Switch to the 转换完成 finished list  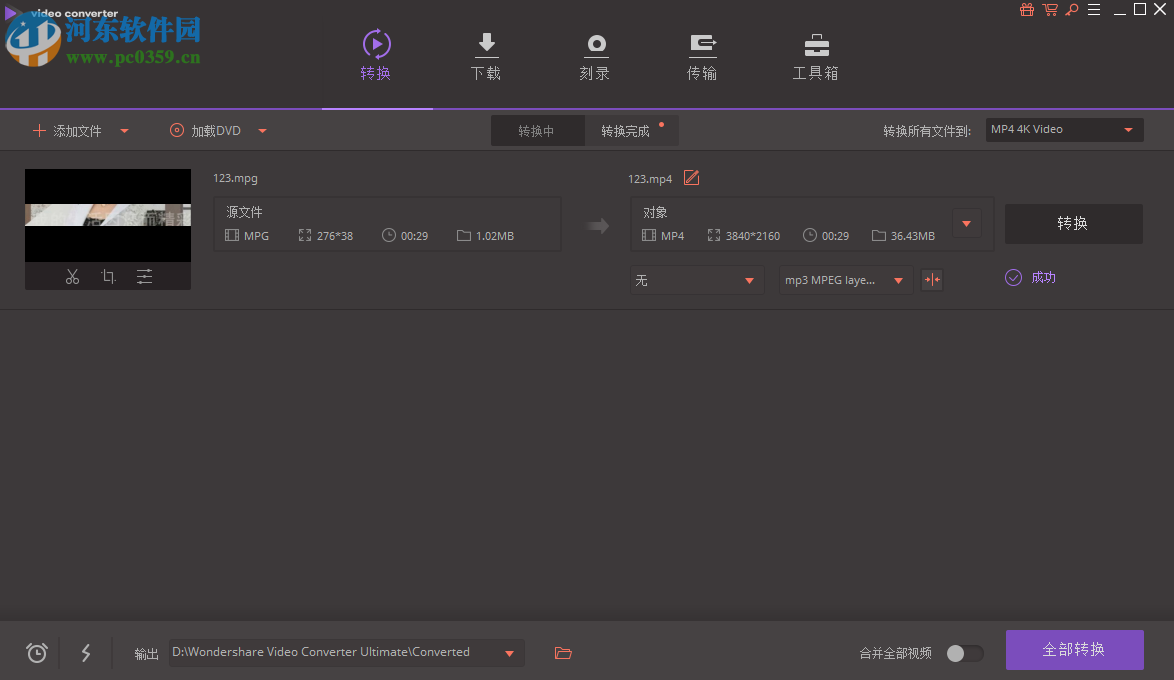(x=631, y=131)
